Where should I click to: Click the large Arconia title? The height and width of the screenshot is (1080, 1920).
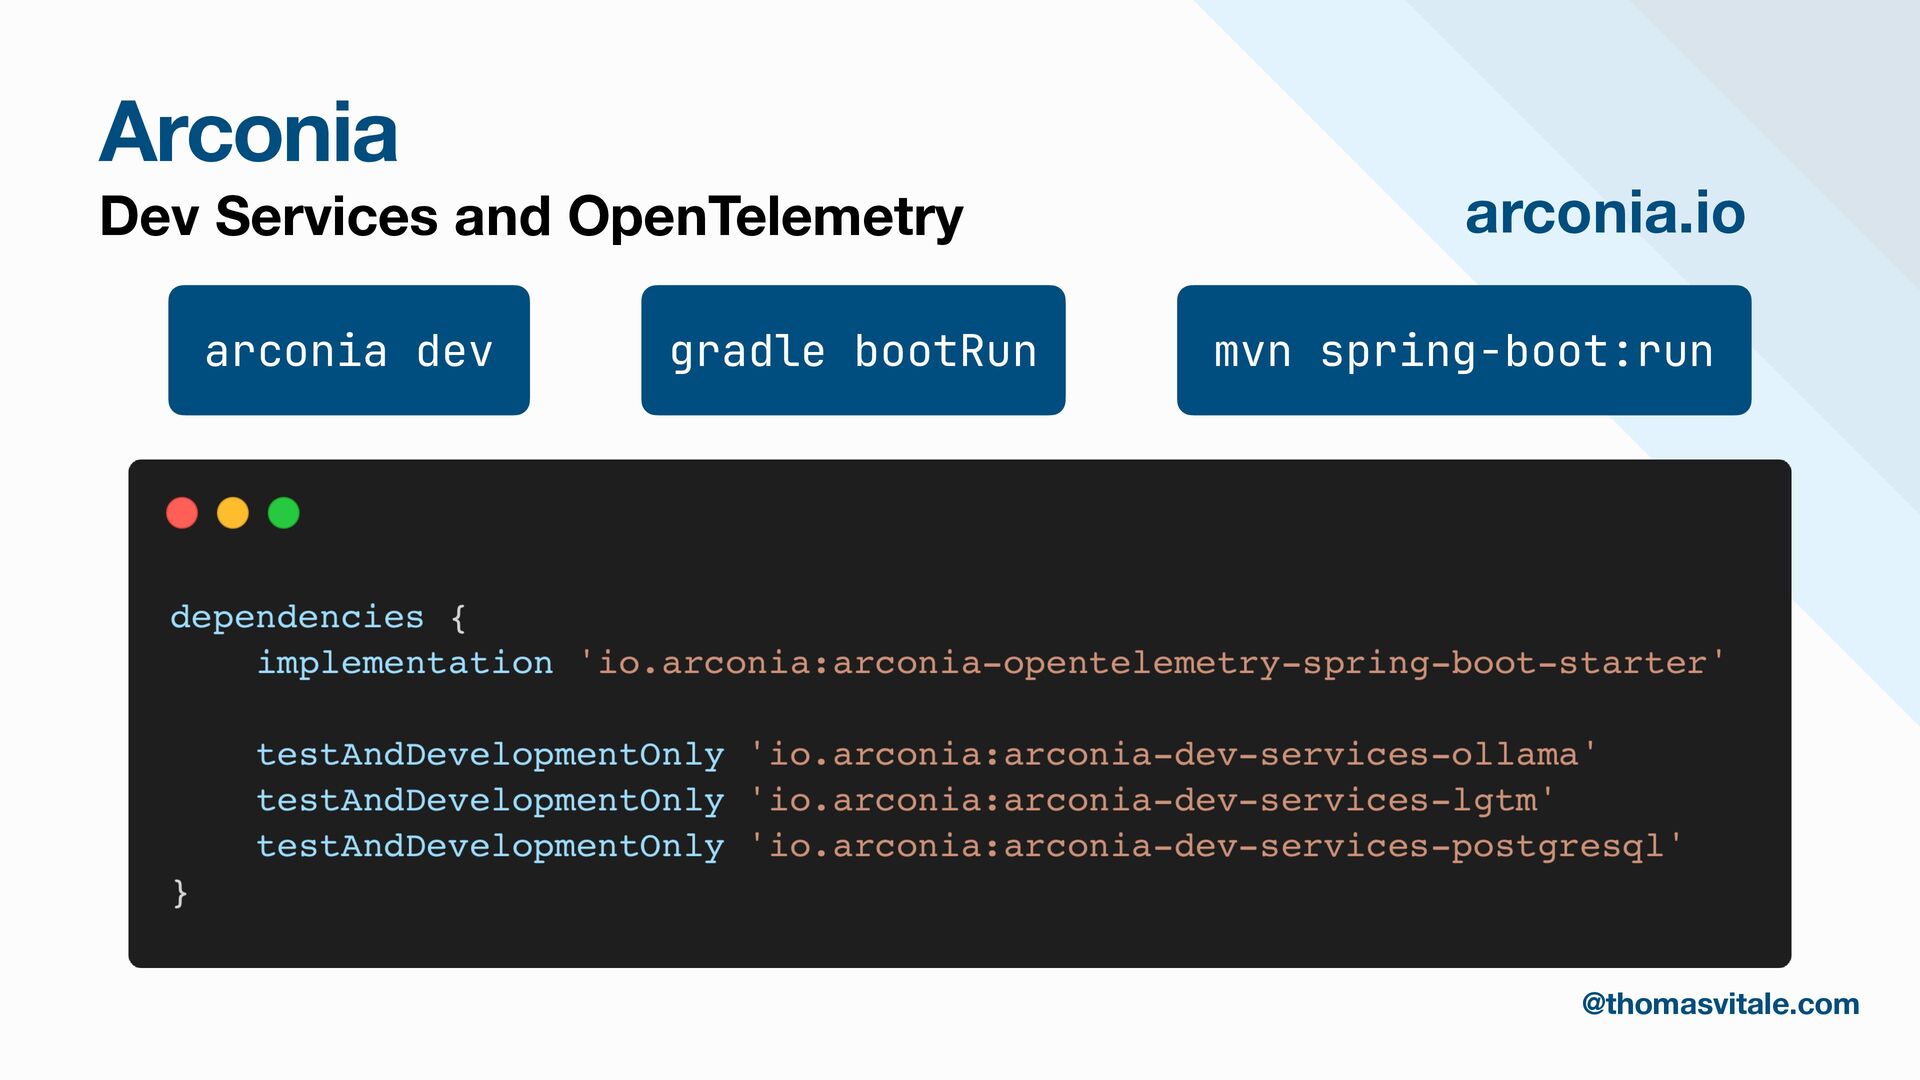[248, 132]
